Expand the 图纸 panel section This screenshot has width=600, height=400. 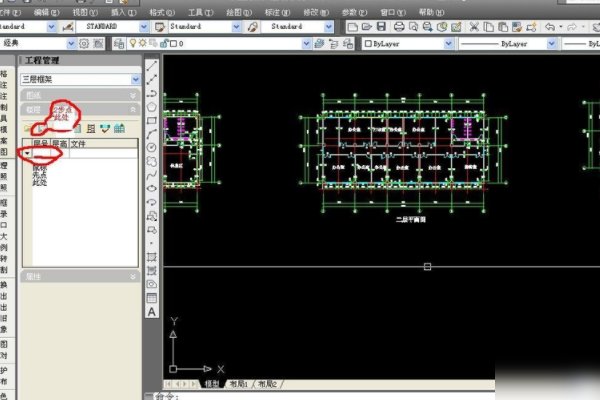coord(133,94)
